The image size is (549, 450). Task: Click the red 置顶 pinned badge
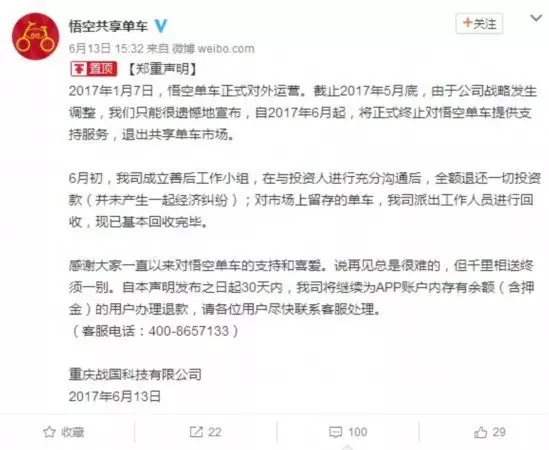(94, 69)
